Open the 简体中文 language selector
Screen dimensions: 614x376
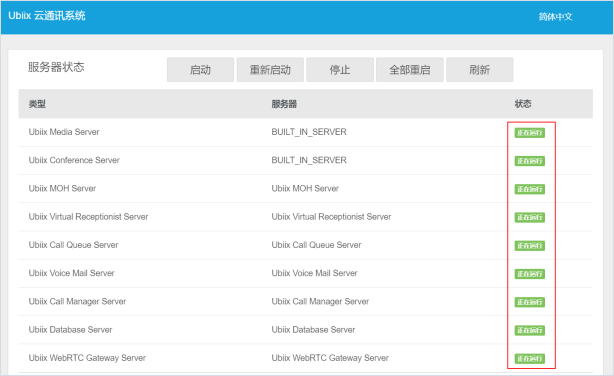pos(555,17)
